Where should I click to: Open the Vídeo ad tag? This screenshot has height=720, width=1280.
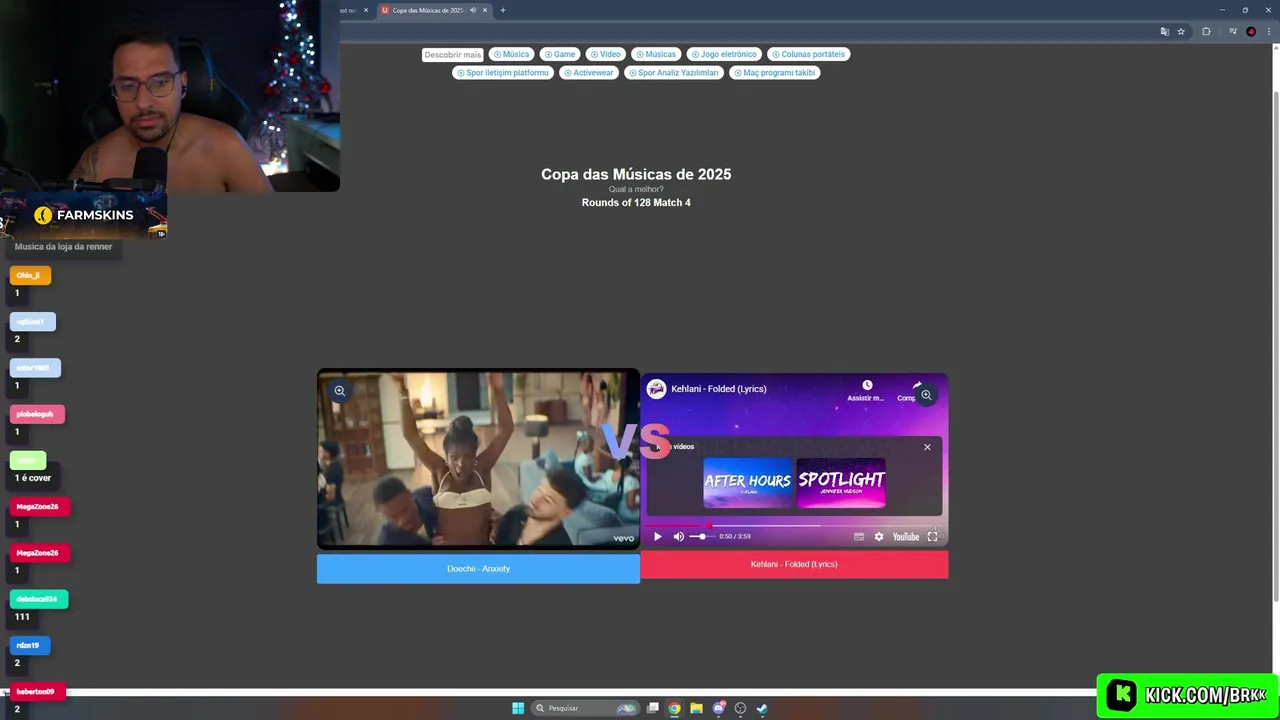pos(605,54)
